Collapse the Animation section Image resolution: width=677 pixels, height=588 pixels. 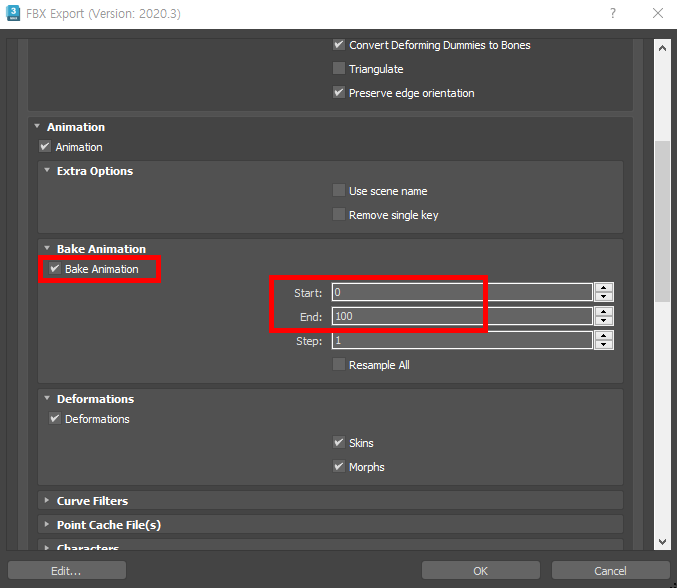pyautogui.click(x=37, y=126)
